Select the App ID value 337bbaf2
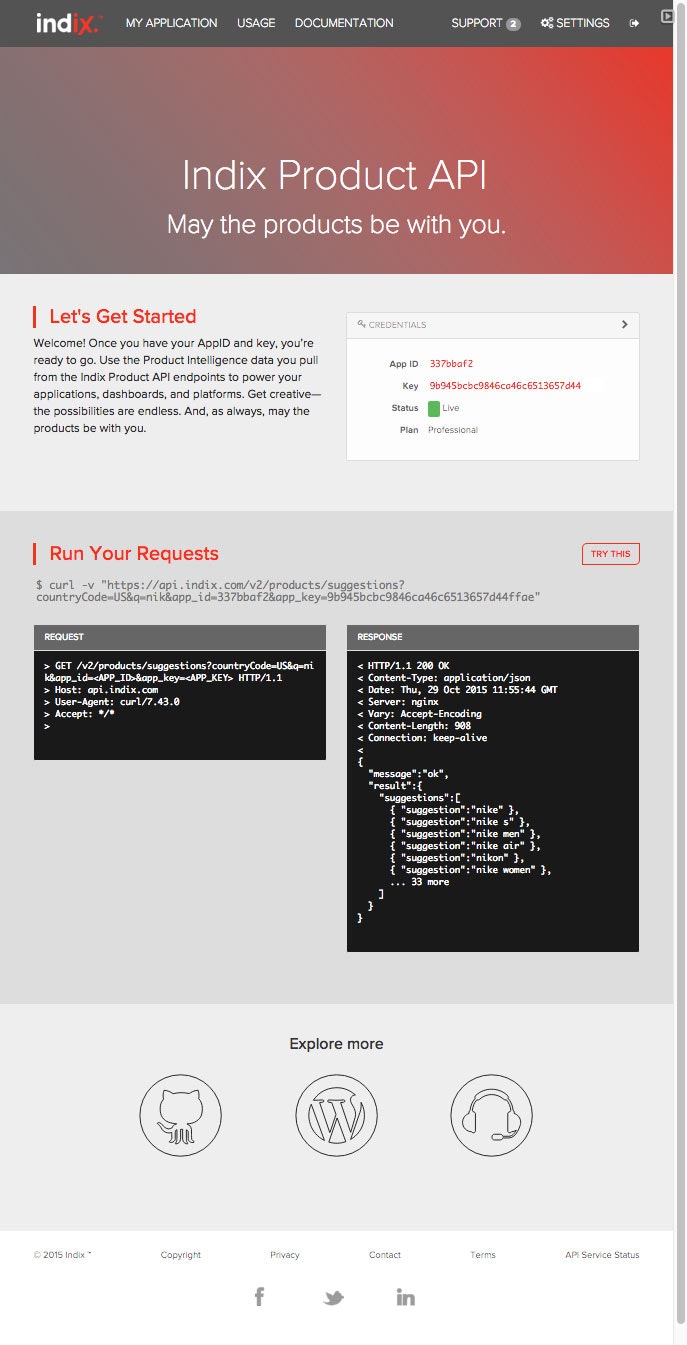Image resolution: width=687 pixels, height=1345 pixels. [x=451, y=364]
